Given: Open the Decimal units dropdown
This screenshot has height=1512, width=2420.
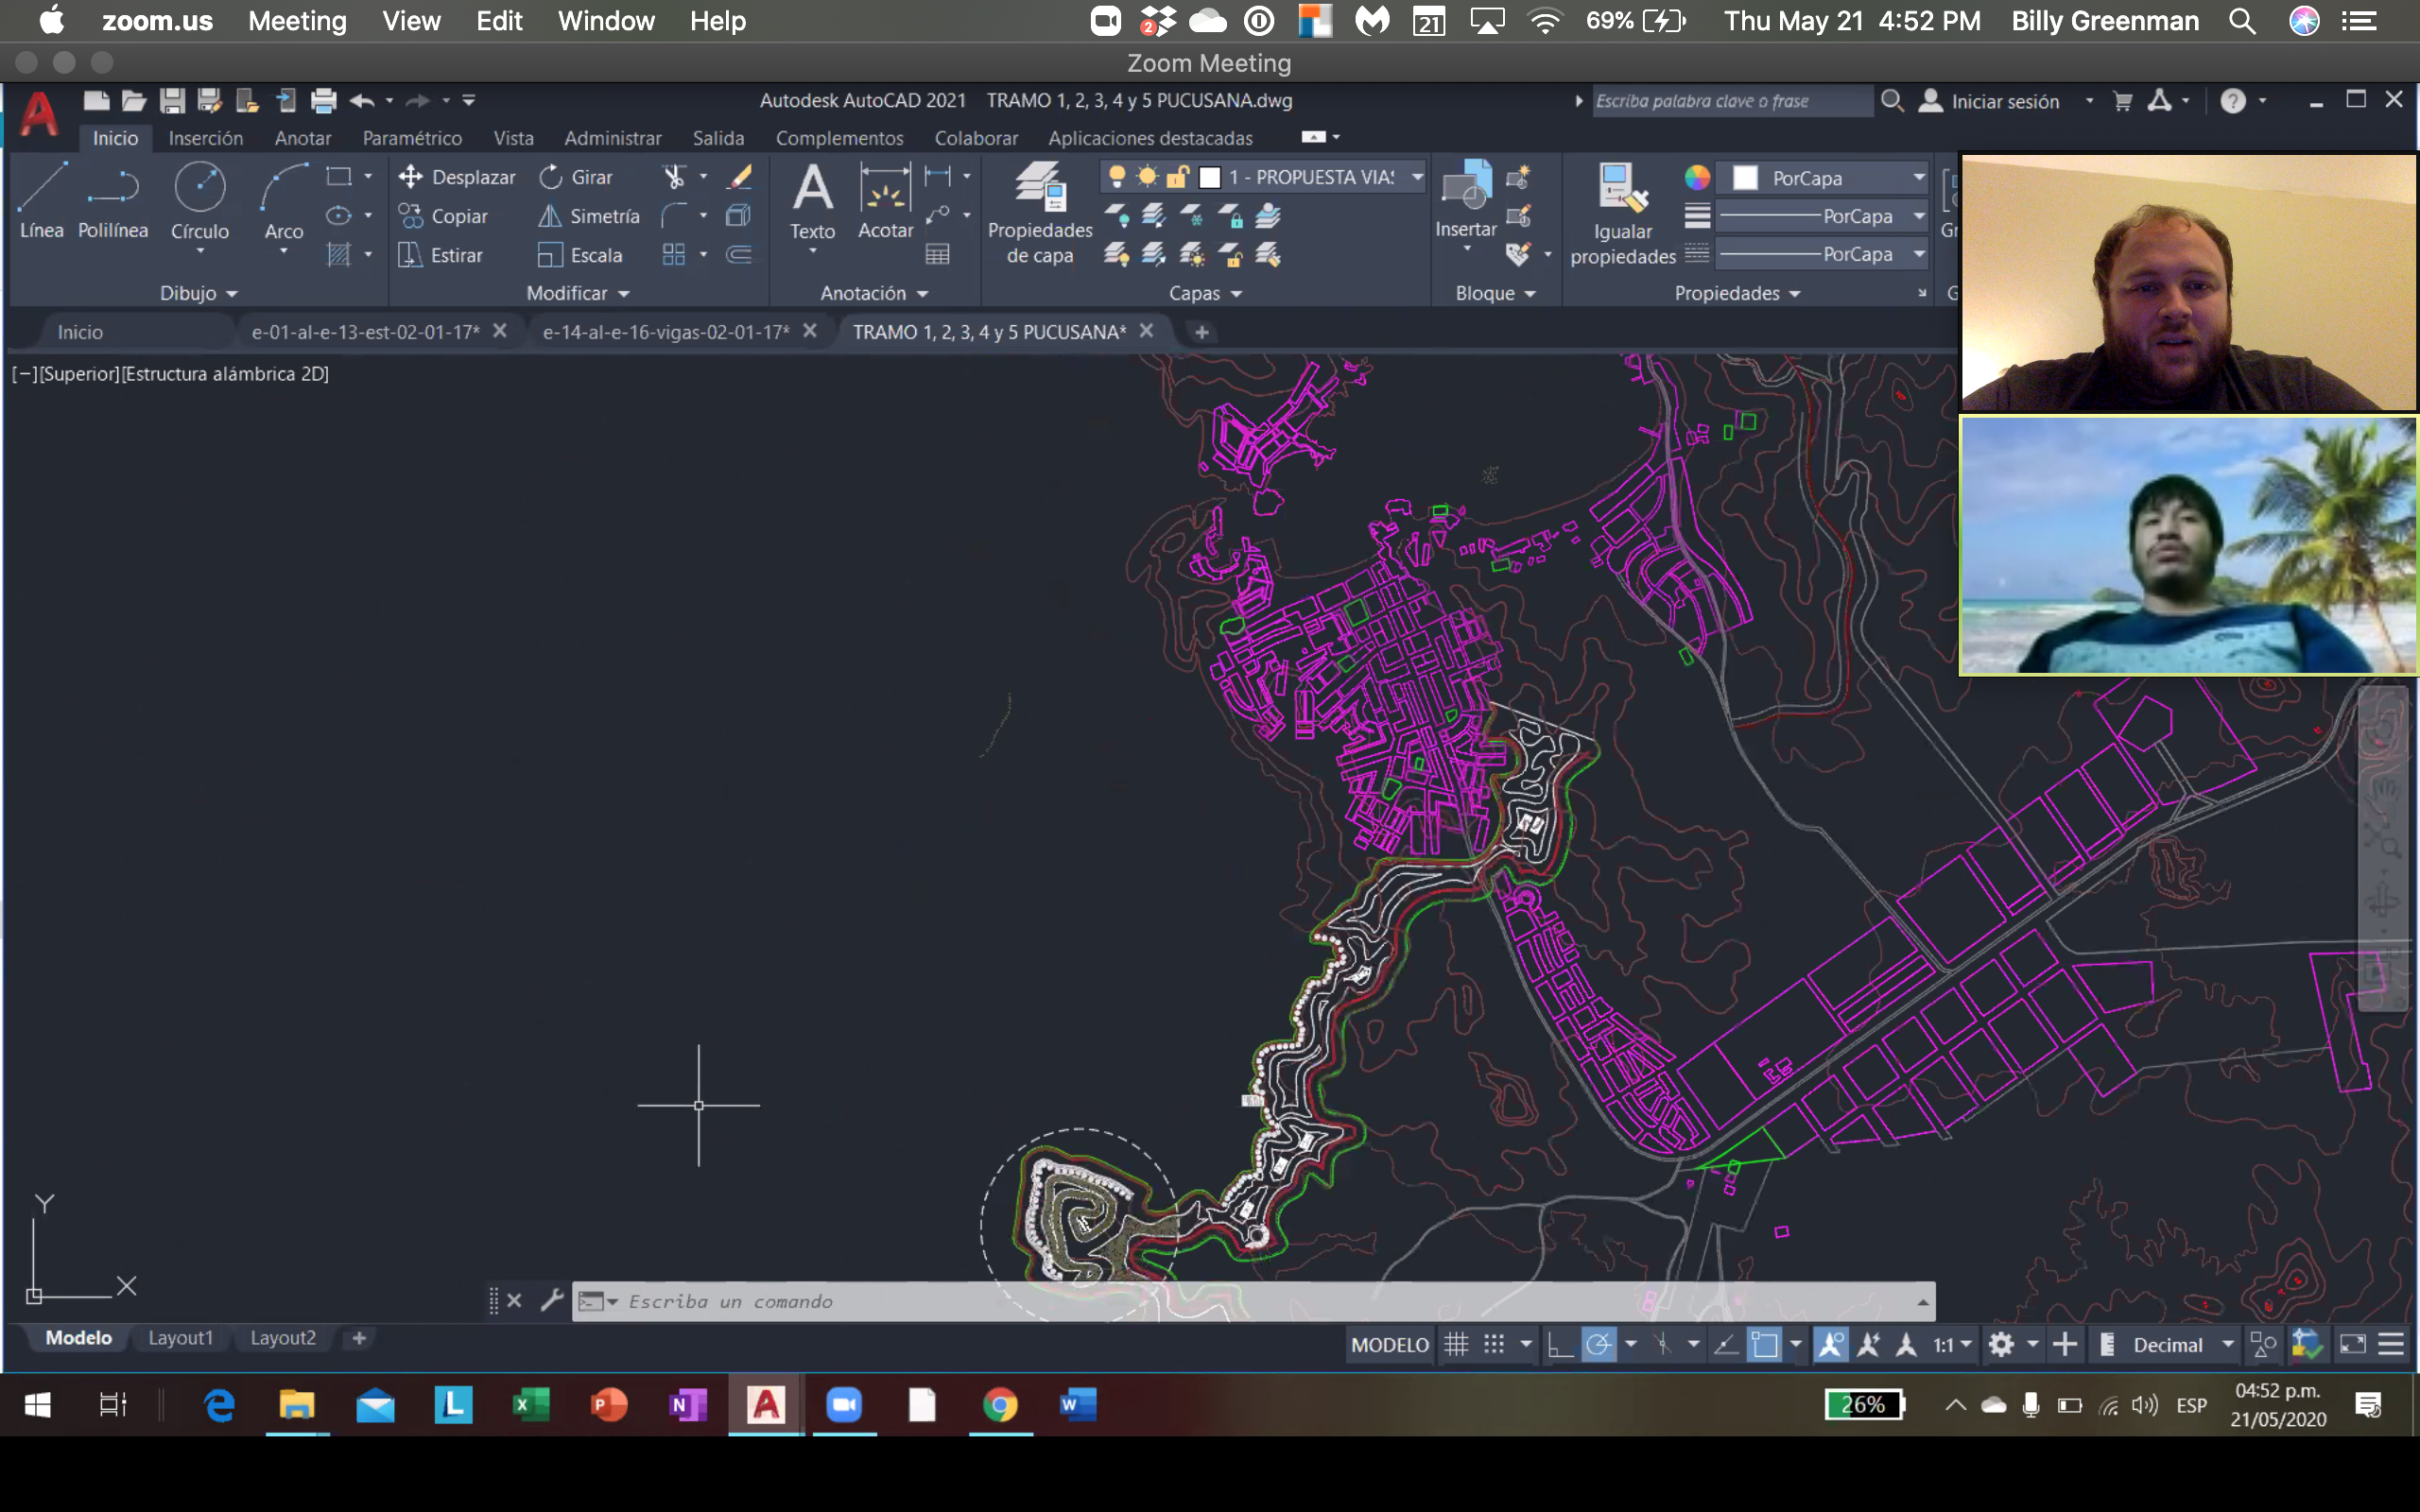Looking at the screenshot, I should tap(2227, 1345).
